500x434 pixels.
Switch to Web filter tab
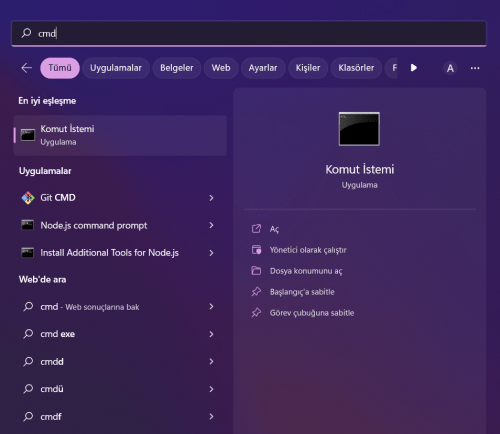click(221, 68)
